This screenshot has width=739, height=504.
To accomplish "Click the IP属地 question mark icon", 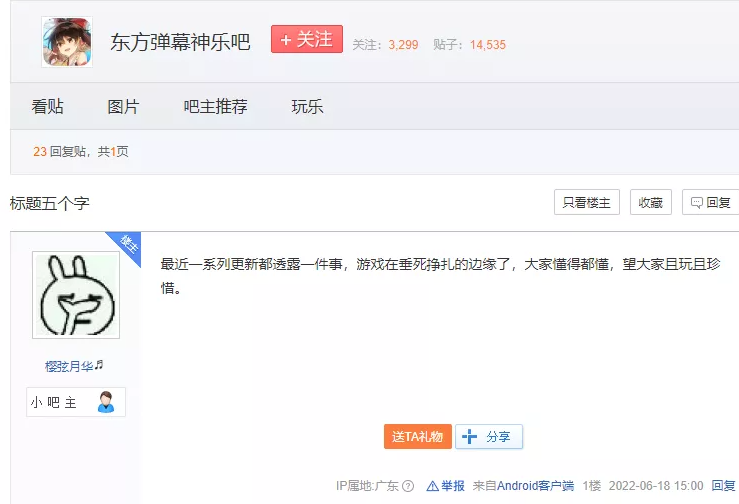I will point(408,487).
